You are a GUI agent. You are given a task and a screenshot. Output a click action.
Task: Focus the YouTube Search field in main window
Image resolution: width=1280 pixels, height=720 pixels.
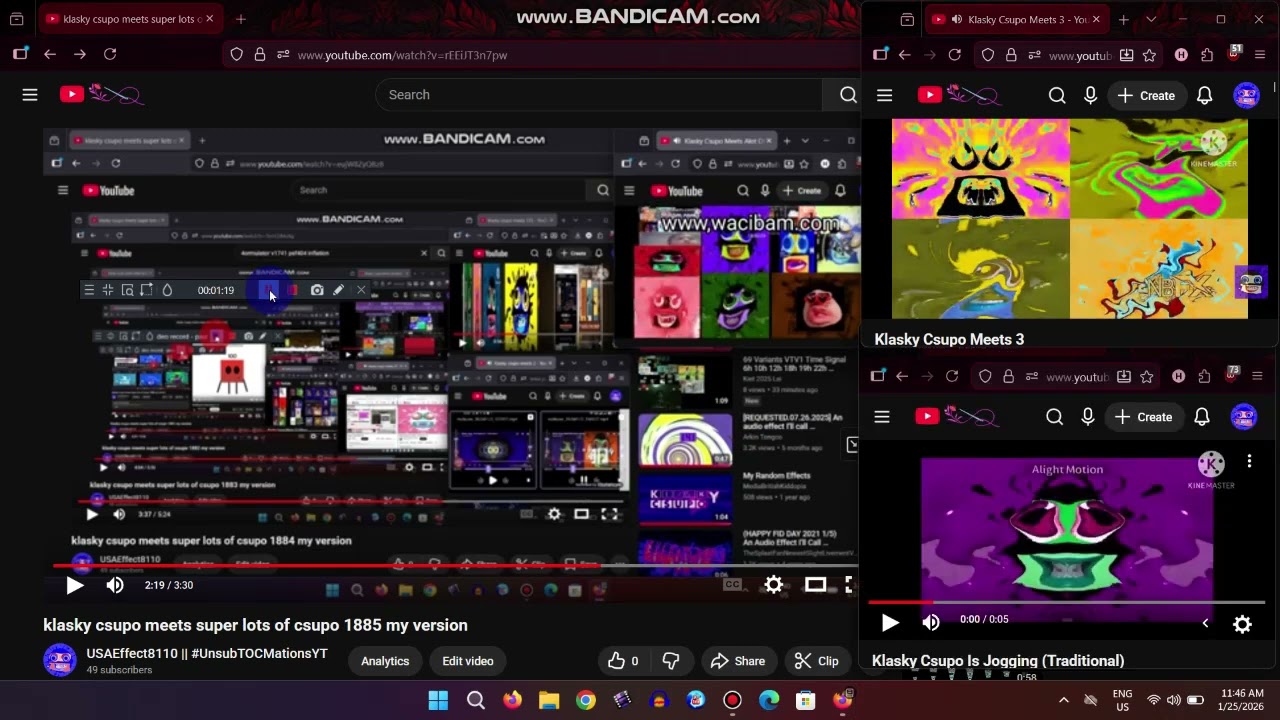(x=599, y=95)
